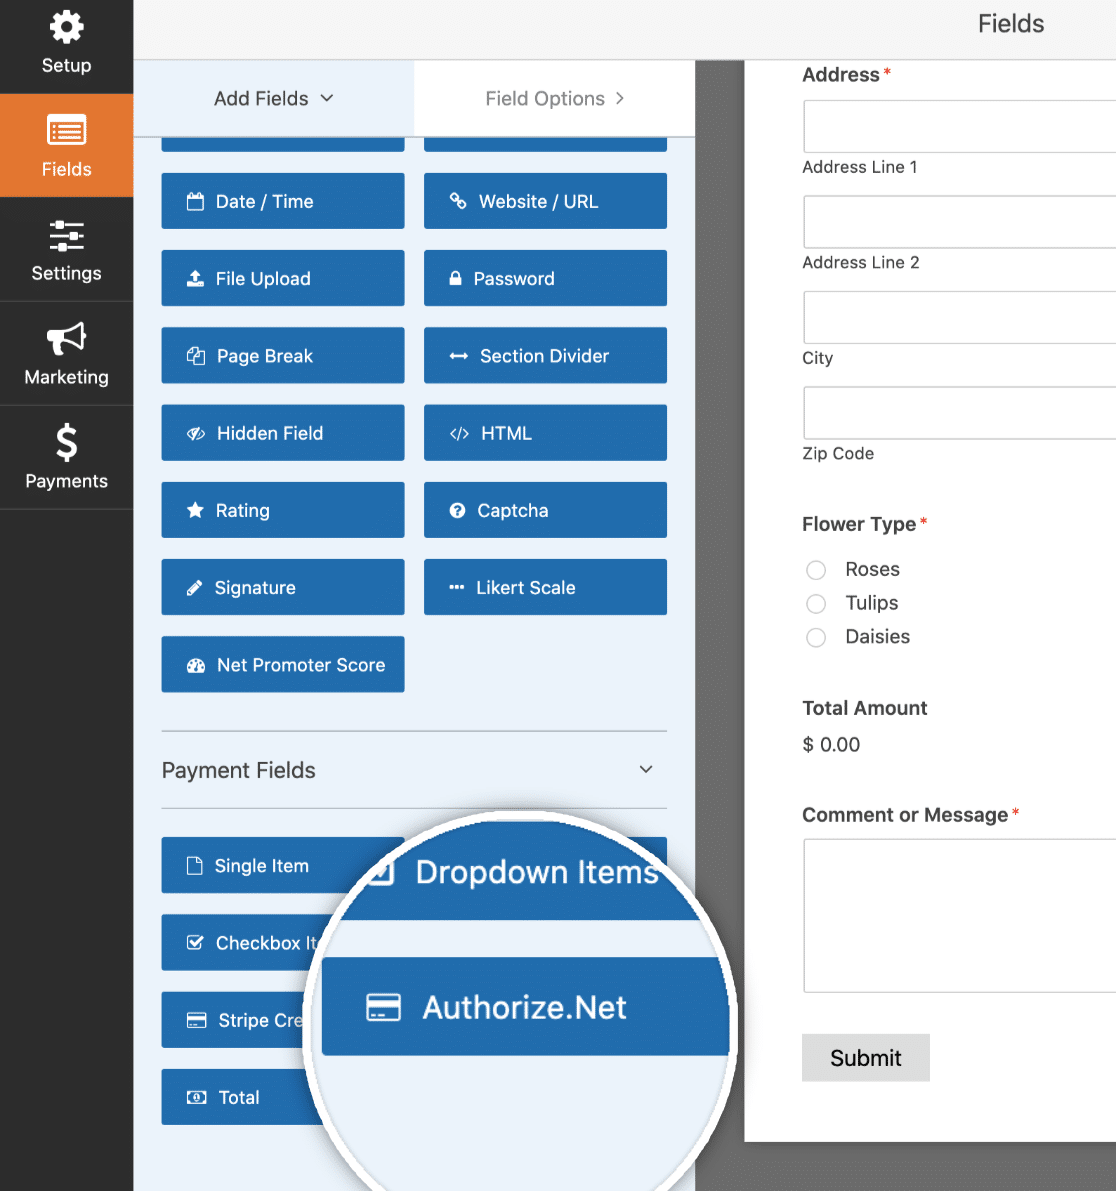
Task: Add the Password lock field
Action: click(x=545, y=279)
